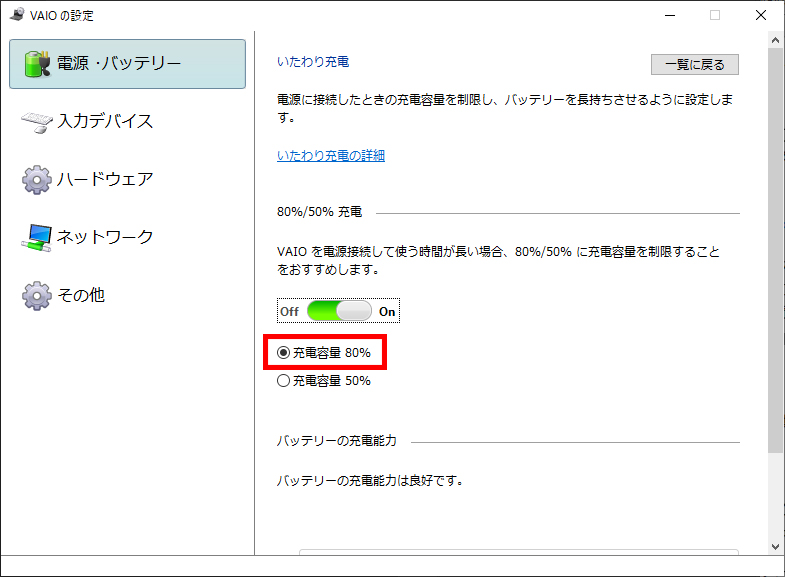The width and height of the screenshot is (785, 577).
Task: Click the keyboard icon beside 入力デバイス
Action: point(37,122)
